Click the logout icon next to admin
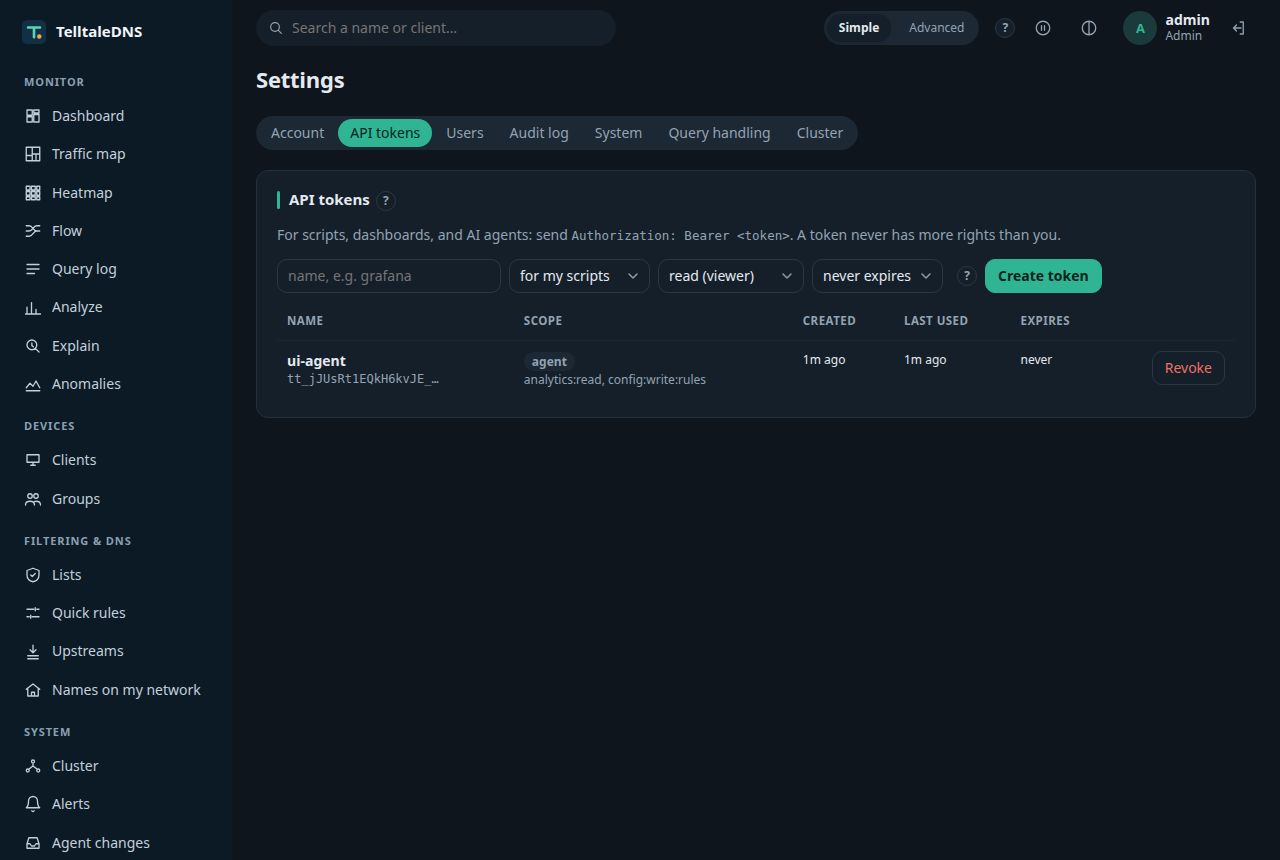This screenshot has width=1280, height=860. (x=1238, y=28)
